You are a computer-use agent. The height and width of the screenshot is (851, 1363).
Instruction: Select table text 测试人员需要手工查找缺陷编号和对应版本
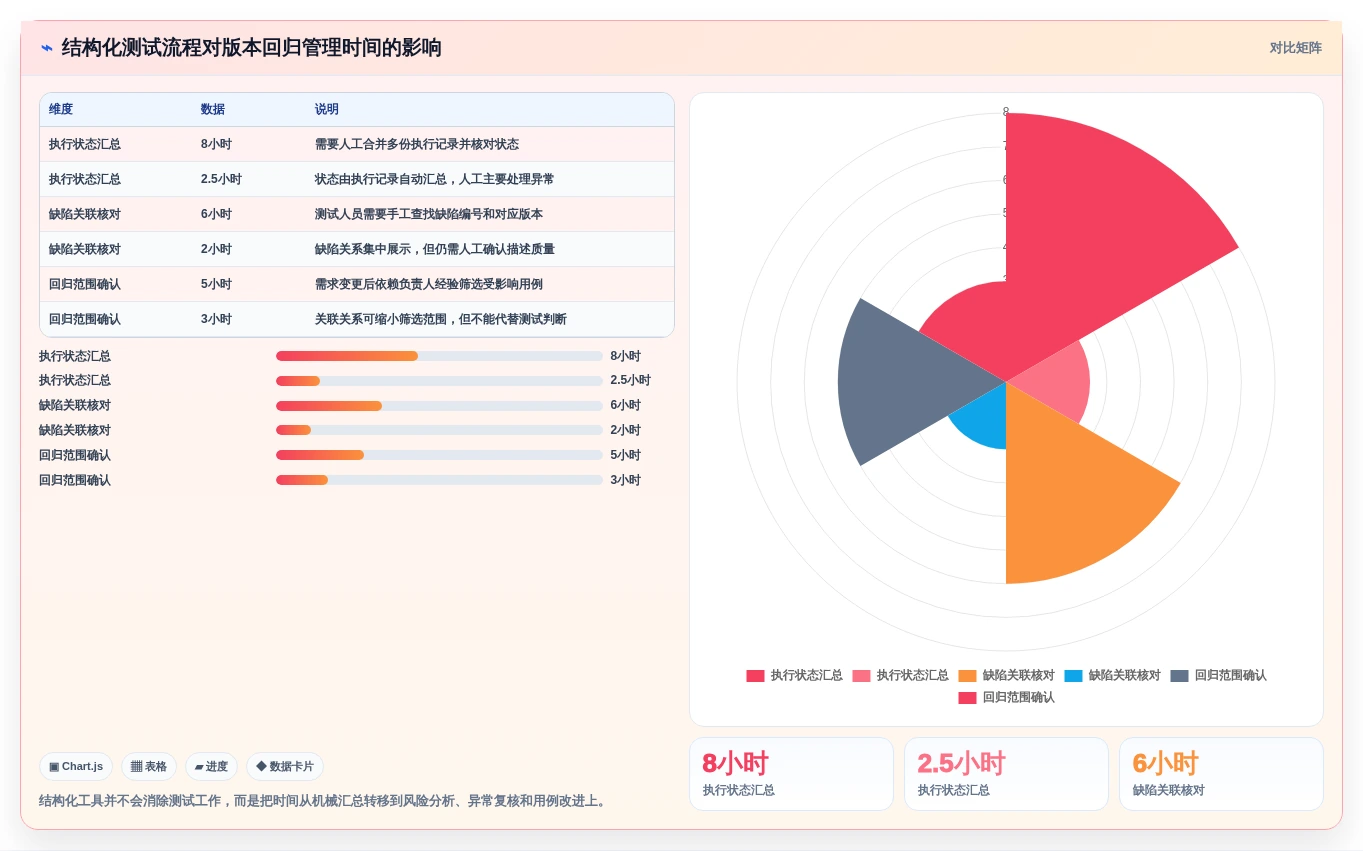coord(429,215)
